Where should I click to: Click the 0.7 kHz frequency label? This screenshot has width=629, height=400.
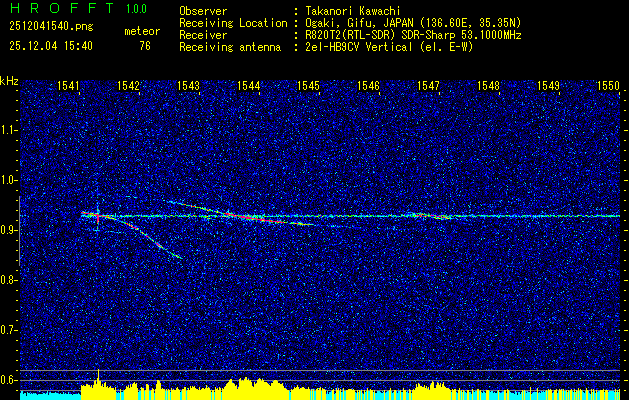click(x=8, y=330)
